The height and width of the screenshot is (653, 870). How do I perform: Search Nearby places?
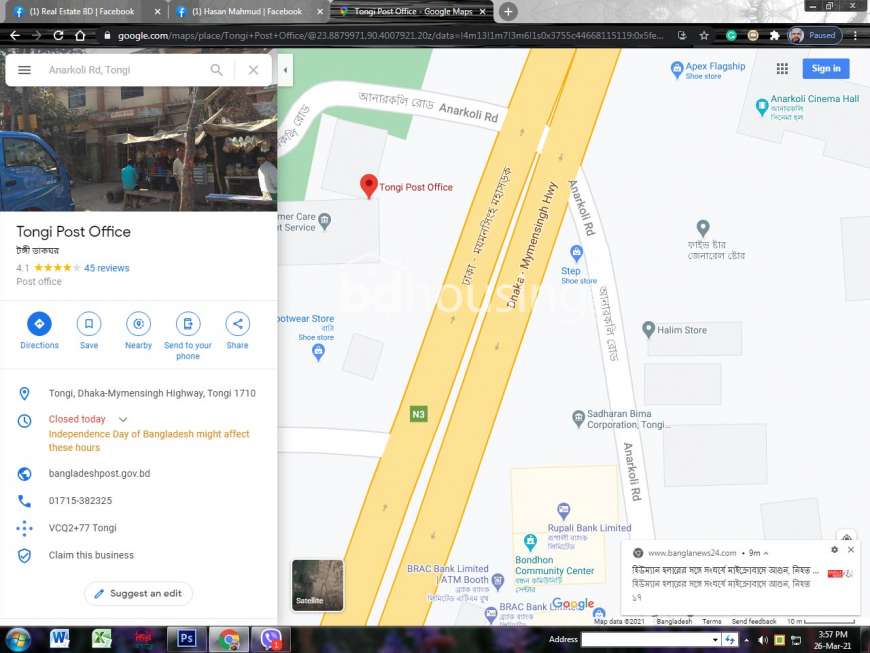pyautogui.click(x=138, y=324)
